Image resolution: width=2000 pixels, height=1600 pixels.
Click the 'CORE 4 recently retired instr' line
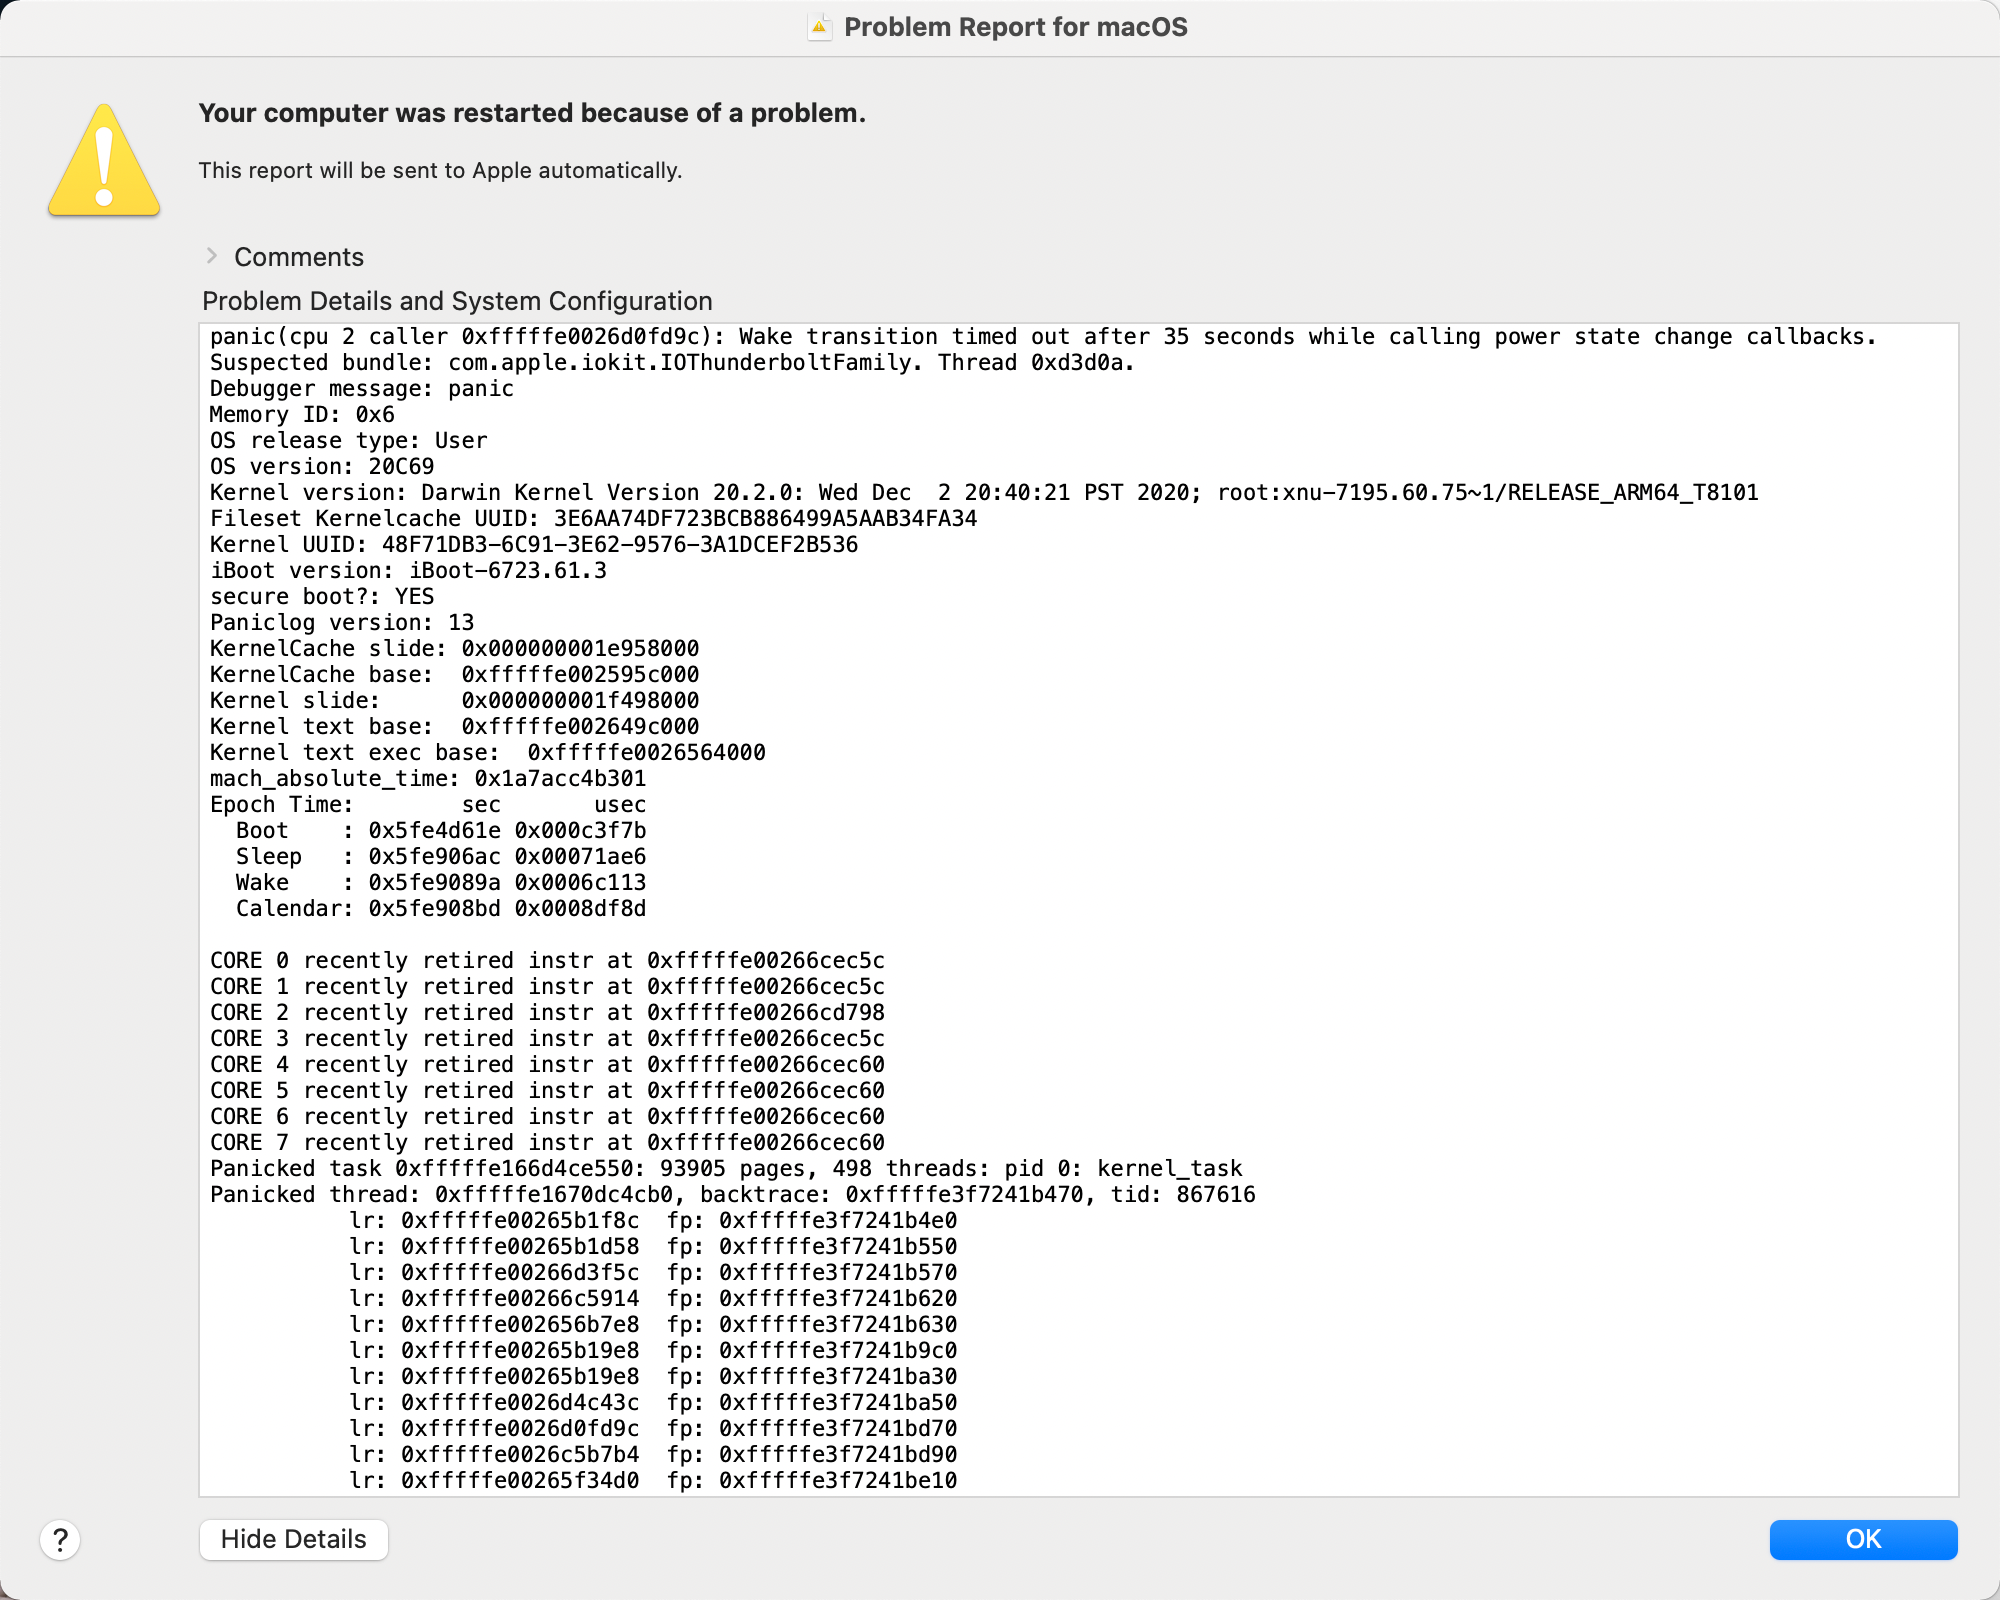pos(548,1065)
